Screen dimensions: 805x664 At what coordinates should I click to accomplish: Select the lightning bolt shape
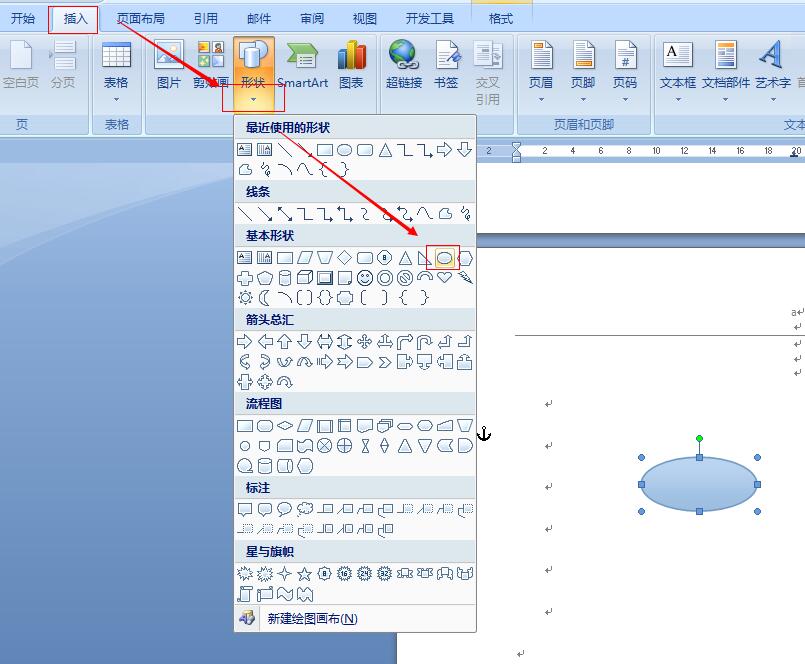coord(465,278)
